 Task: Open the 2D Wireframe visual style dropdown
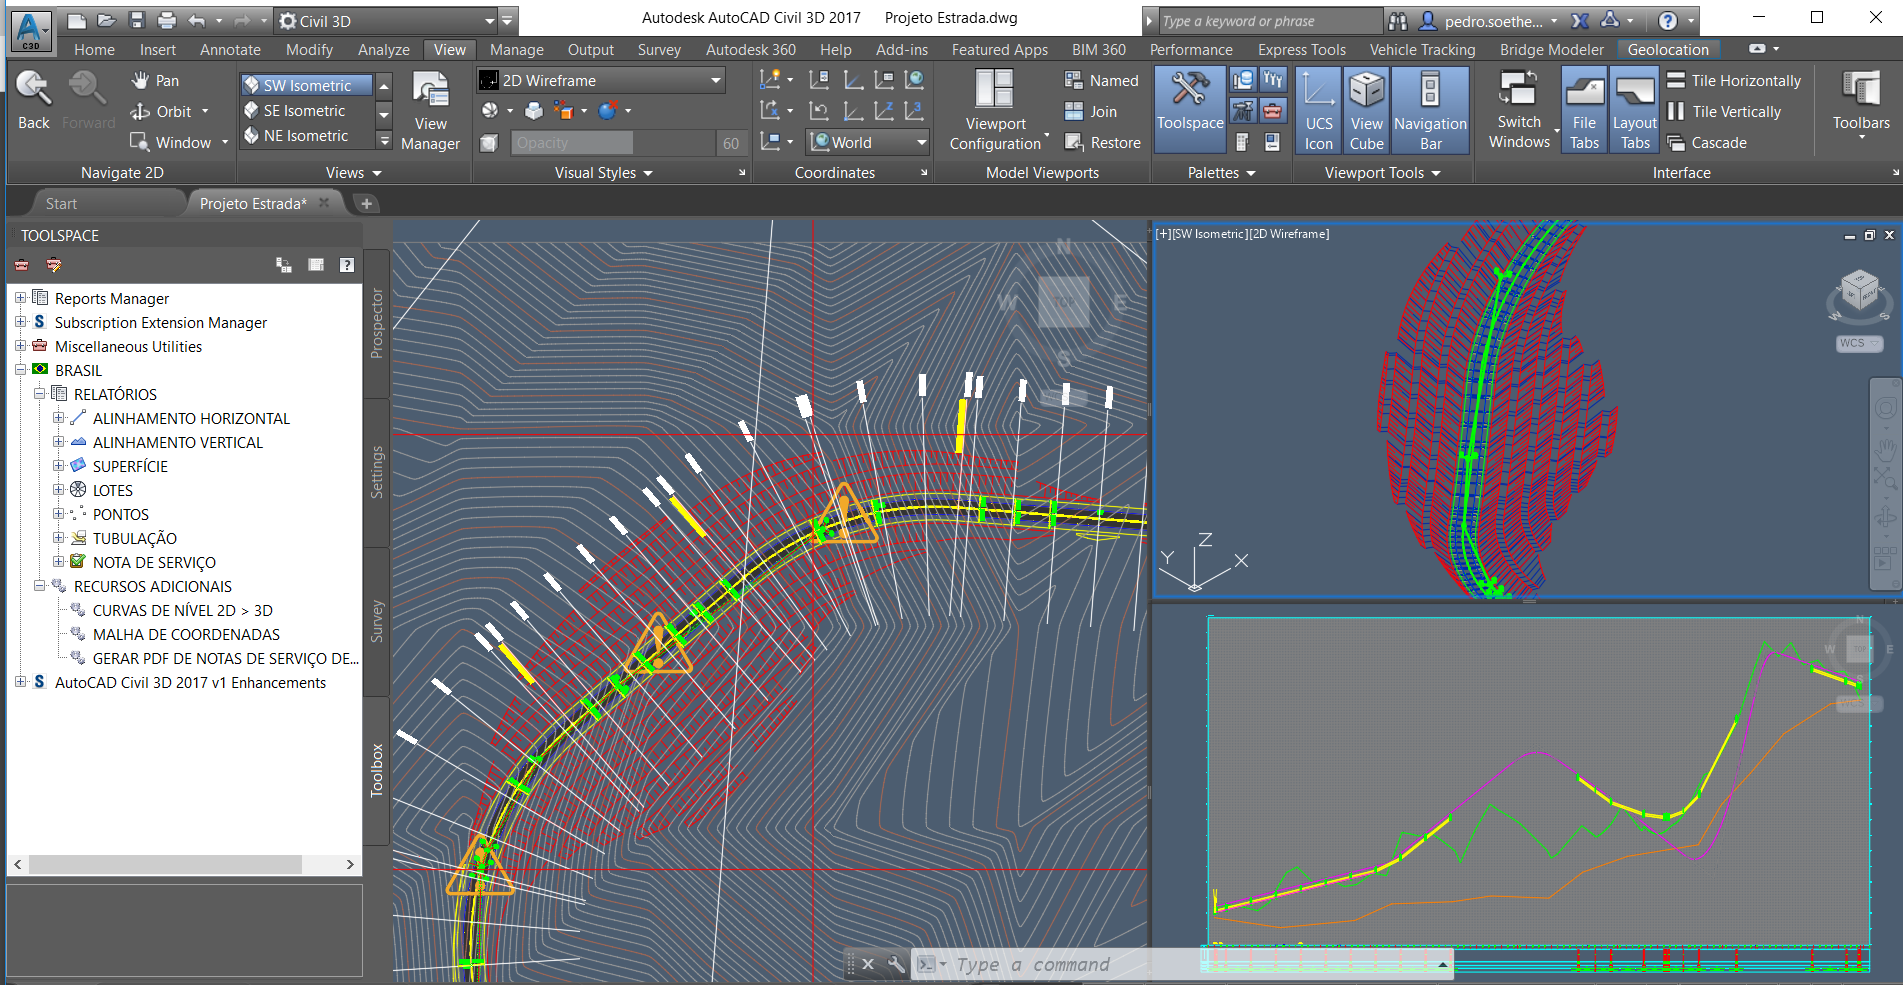pos(715,81)
